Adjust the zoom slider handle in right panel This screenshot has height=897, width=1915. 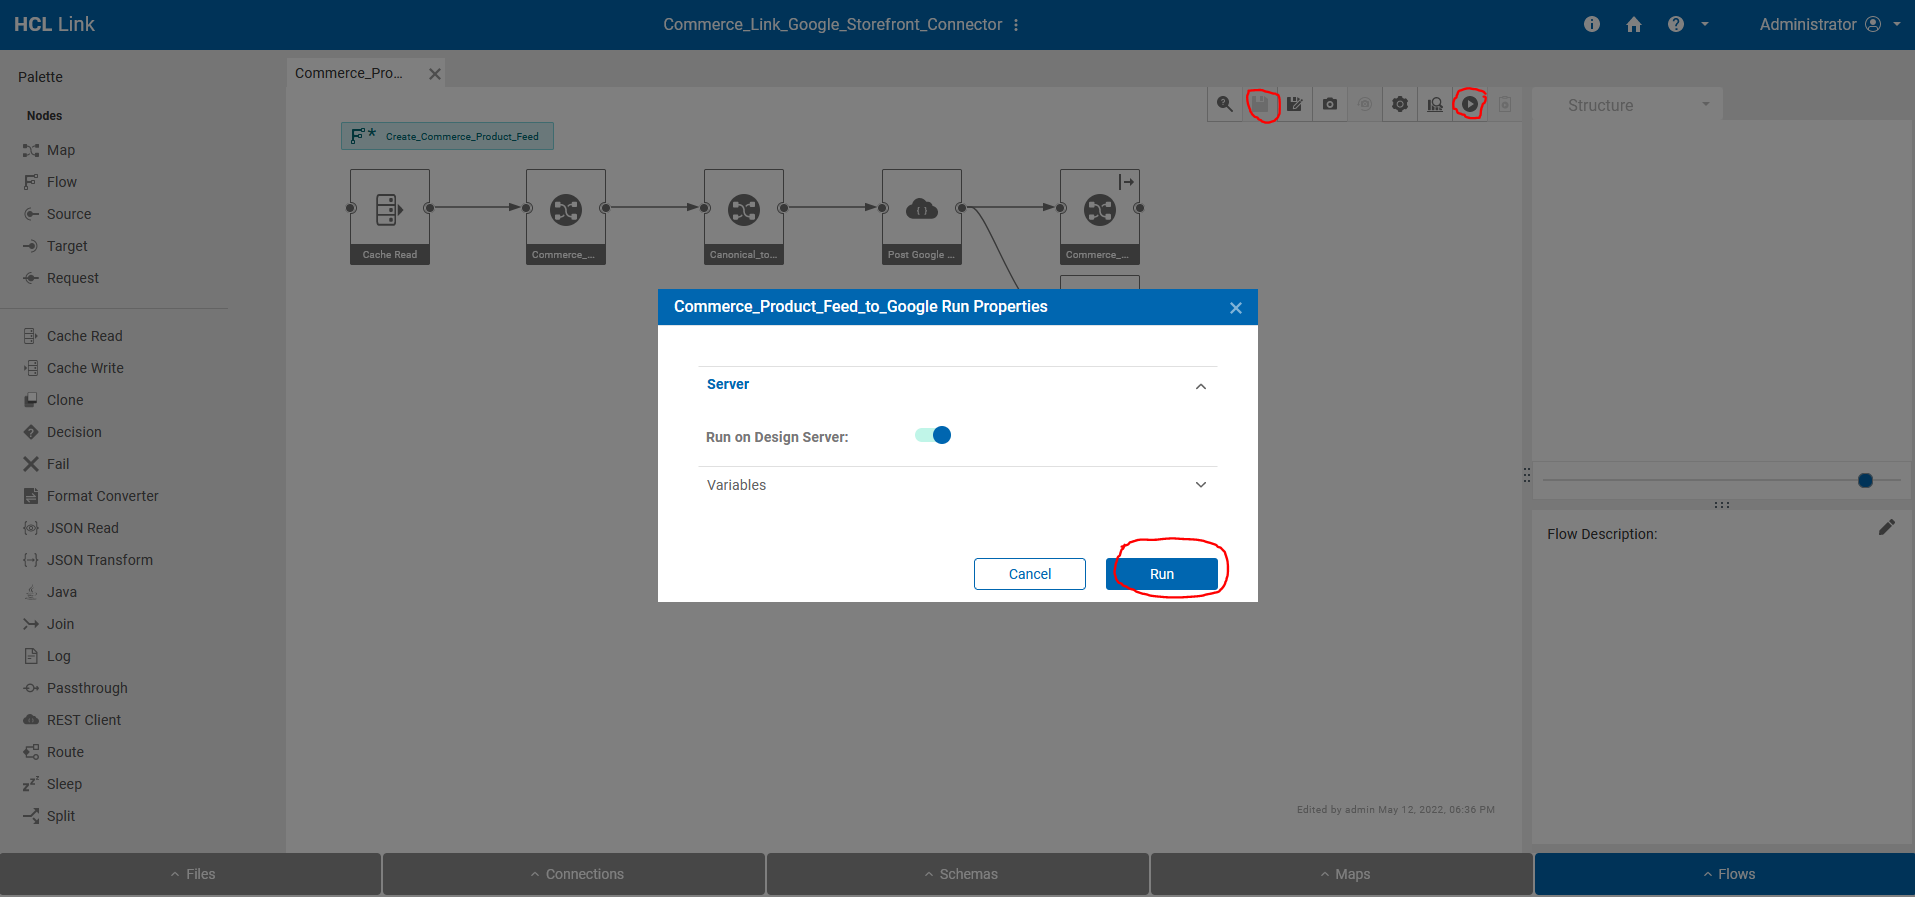pyautogui.click(x=1865, y=480)
